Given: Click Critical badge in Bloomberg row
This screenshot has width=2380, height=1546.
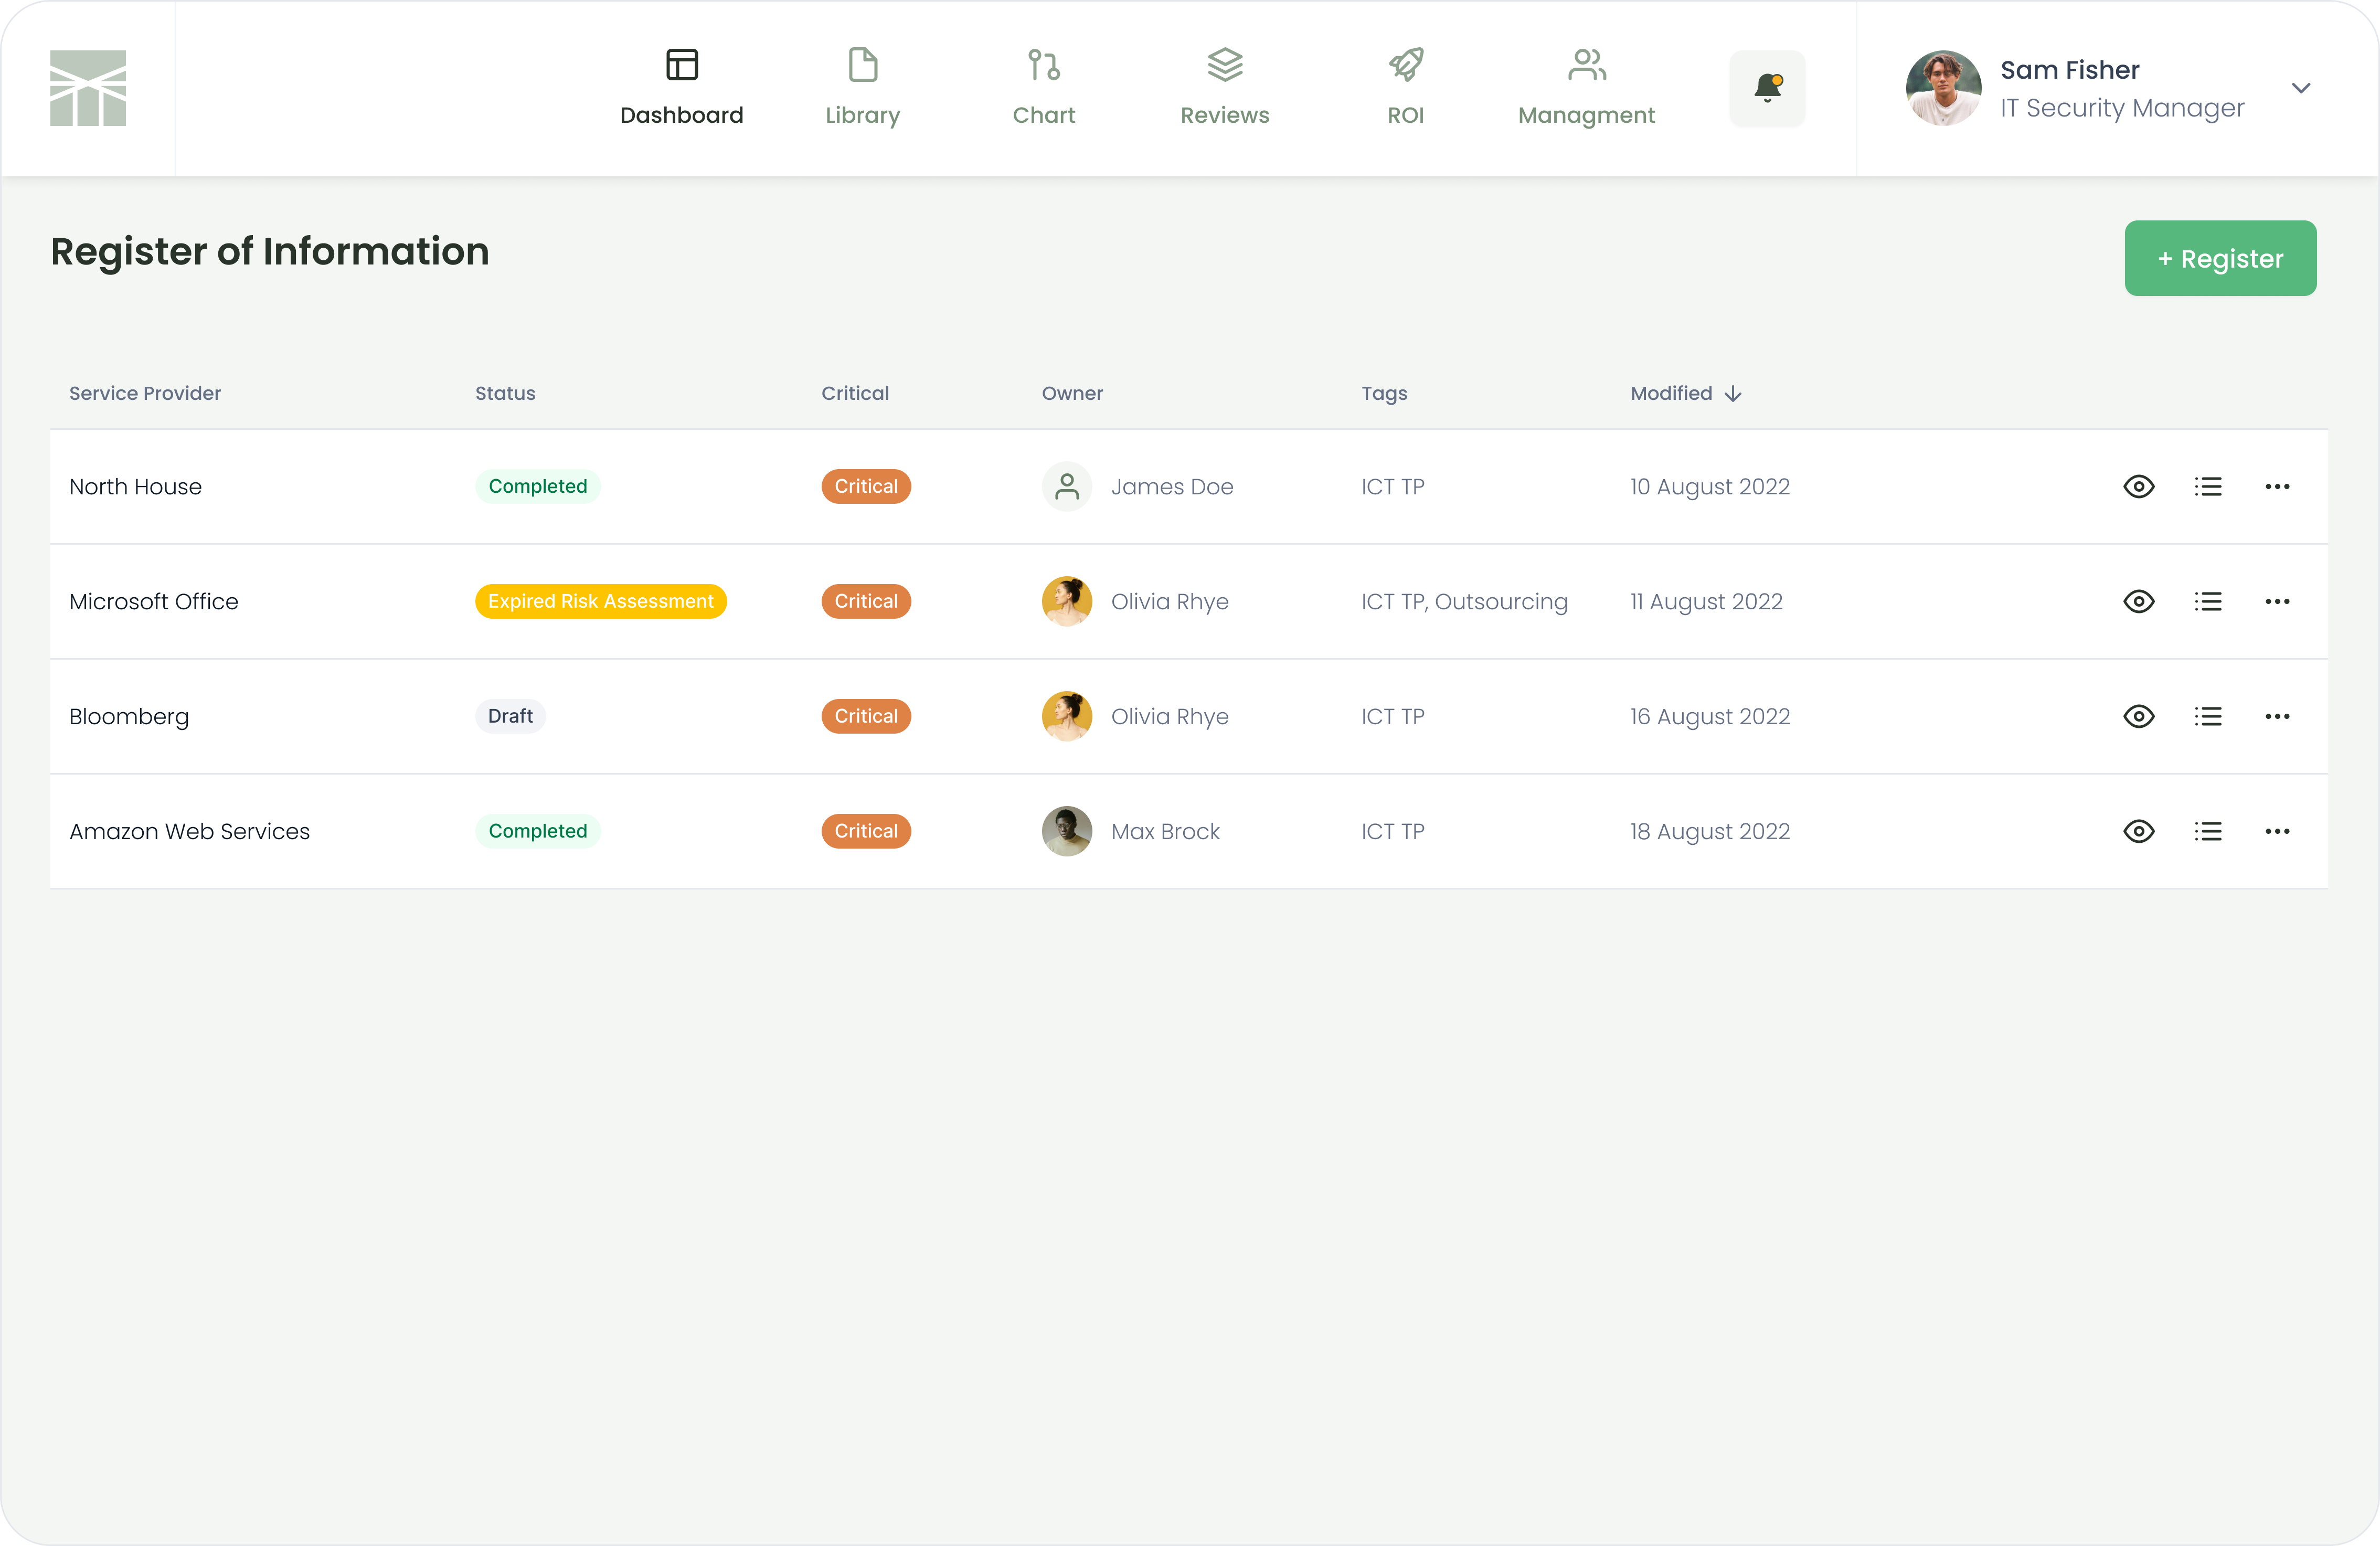Looking at the screenshot, I should pos(866,716).
